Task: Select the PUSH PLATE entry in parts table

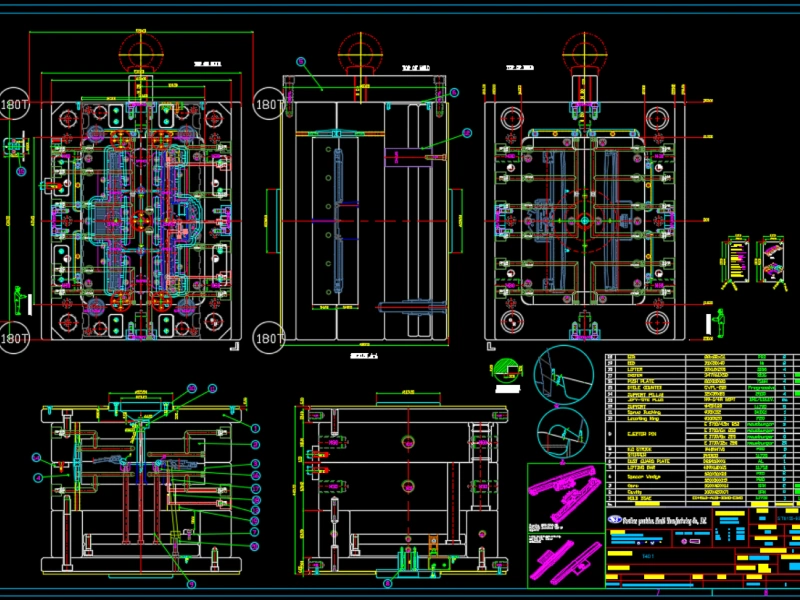Action: 640,381
